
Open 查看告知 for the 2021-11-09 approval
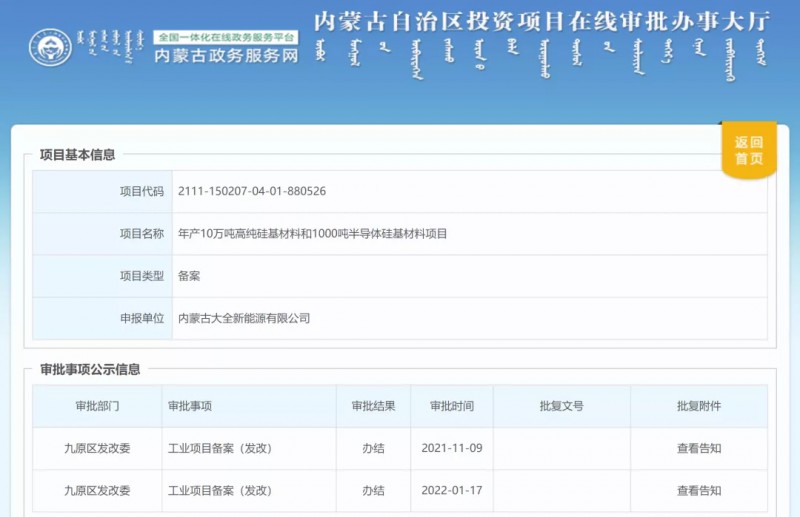tap(699, 448)
